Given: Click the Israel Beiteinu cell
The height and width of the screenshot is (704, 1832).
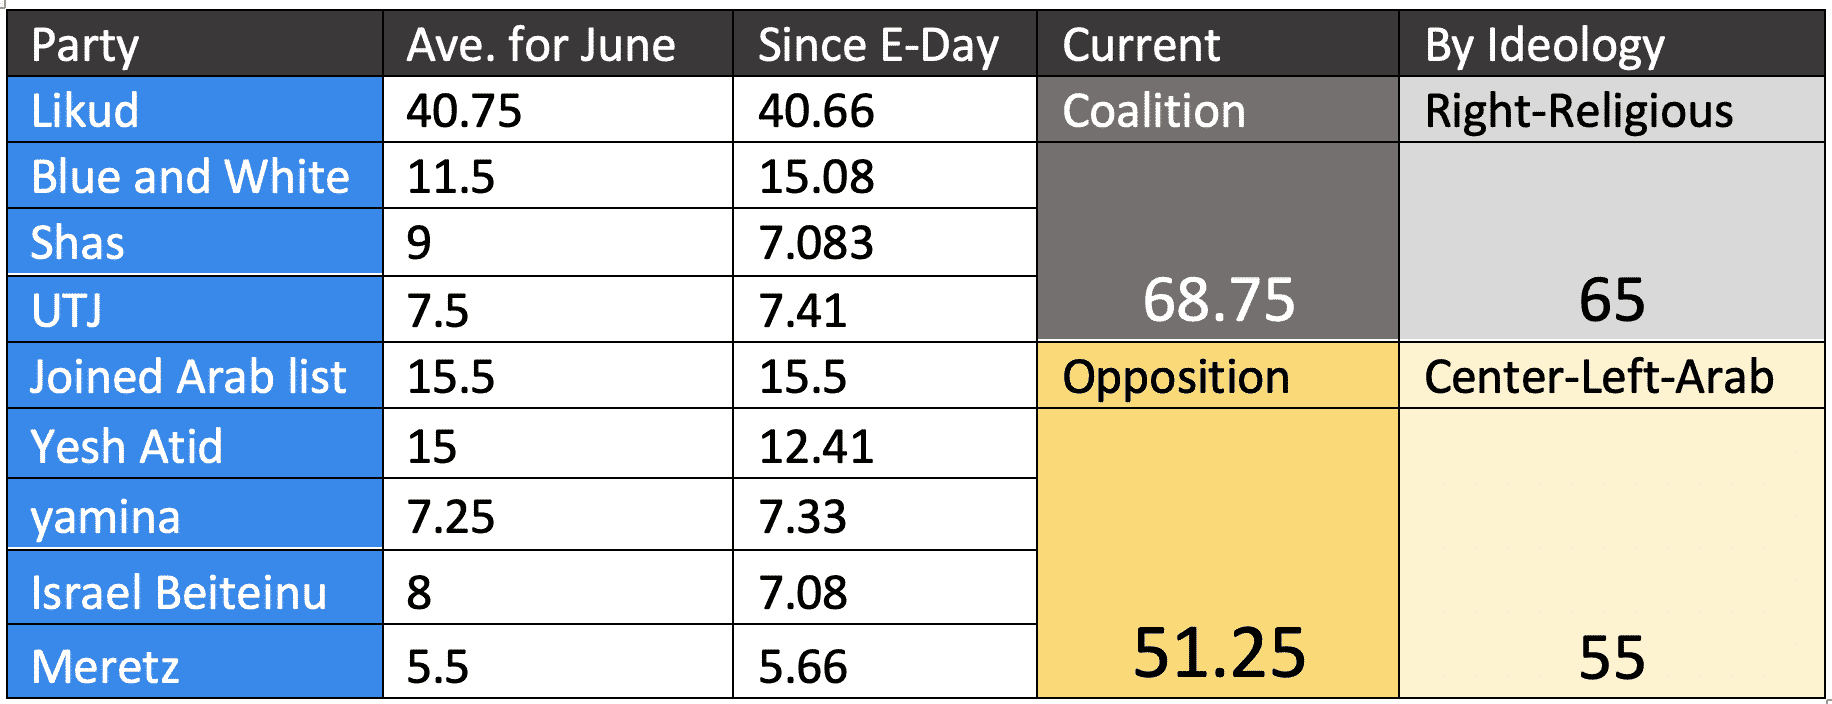Looking at the screenshot, I should click(x=194, y=590).
